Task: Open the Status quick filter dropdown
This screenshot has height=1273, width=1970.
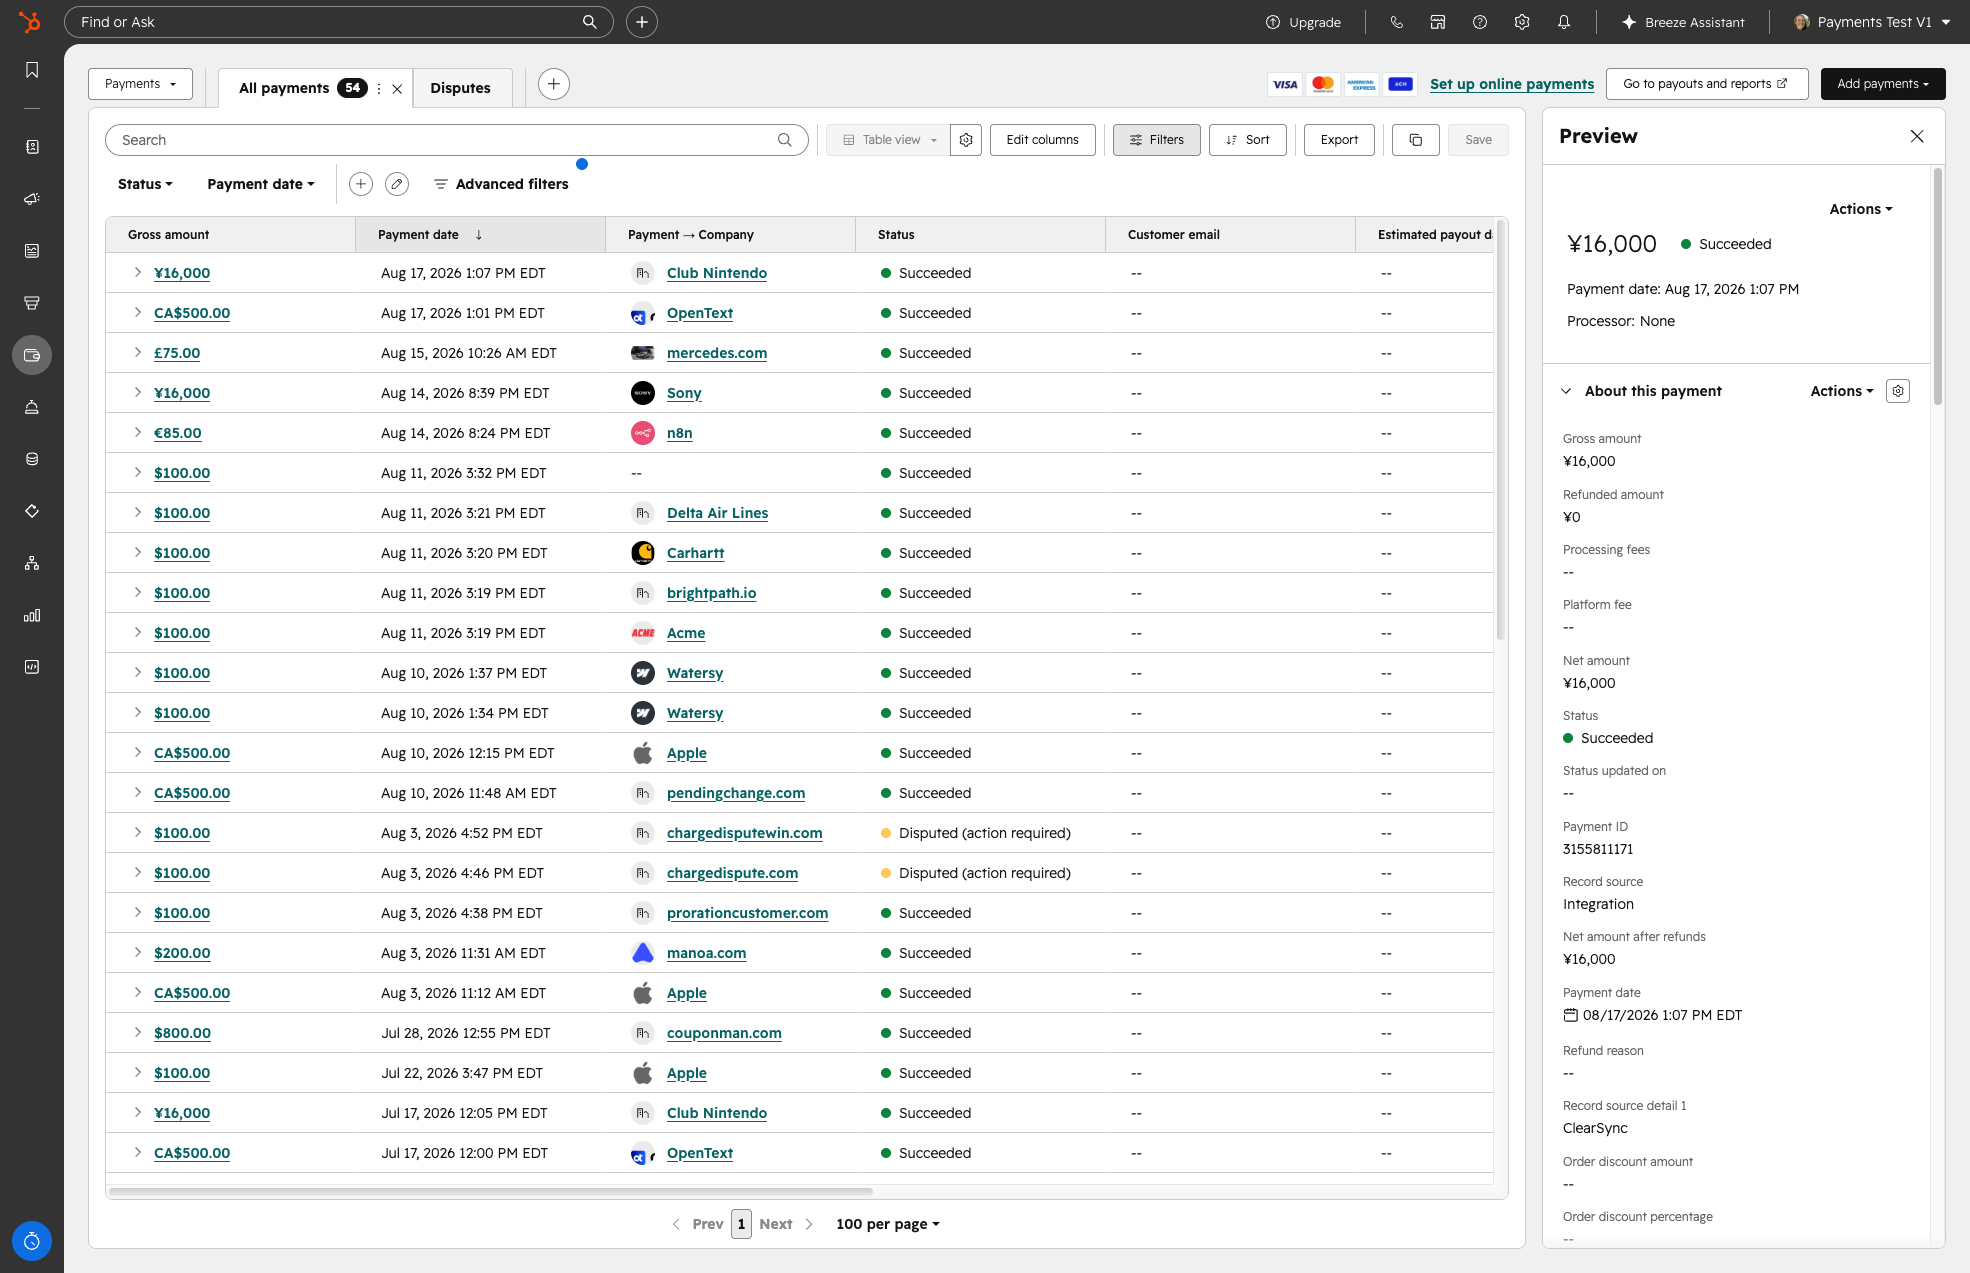Action: point(145,184)
